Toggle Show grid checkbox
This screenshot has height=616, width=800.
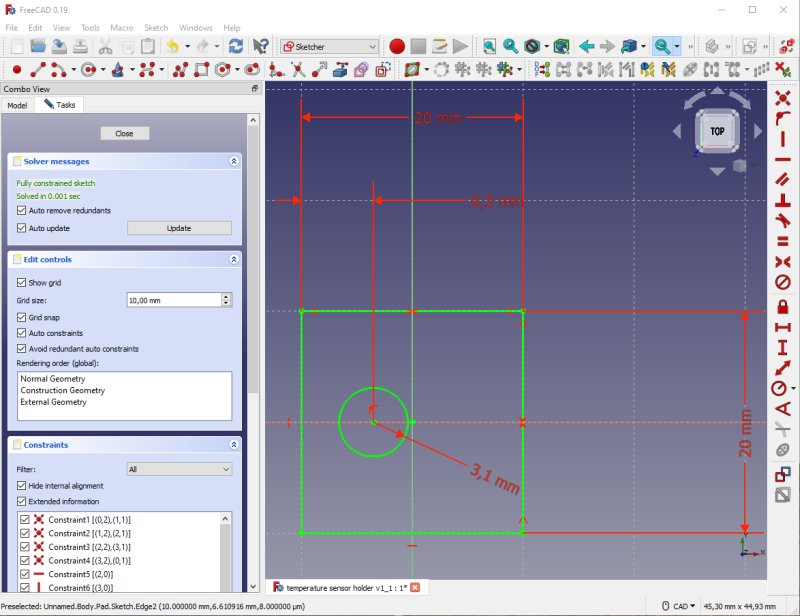[x=21, y=283]
